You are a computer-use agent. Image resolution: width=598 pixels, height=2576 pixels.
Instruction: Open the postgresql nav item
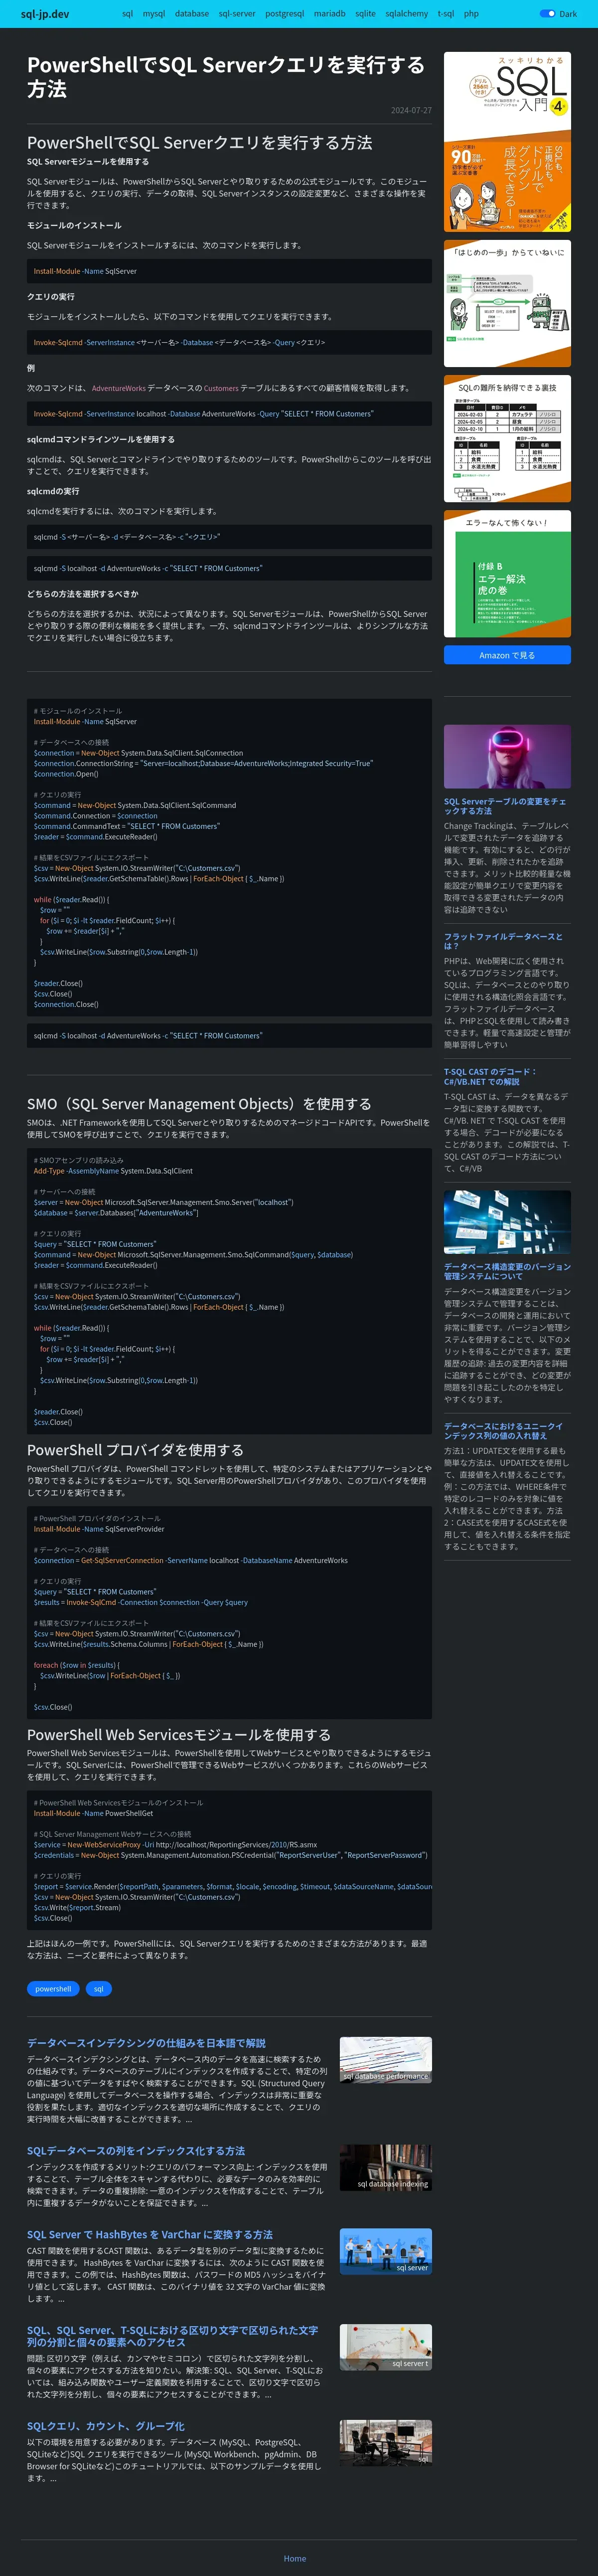point(285,14)
